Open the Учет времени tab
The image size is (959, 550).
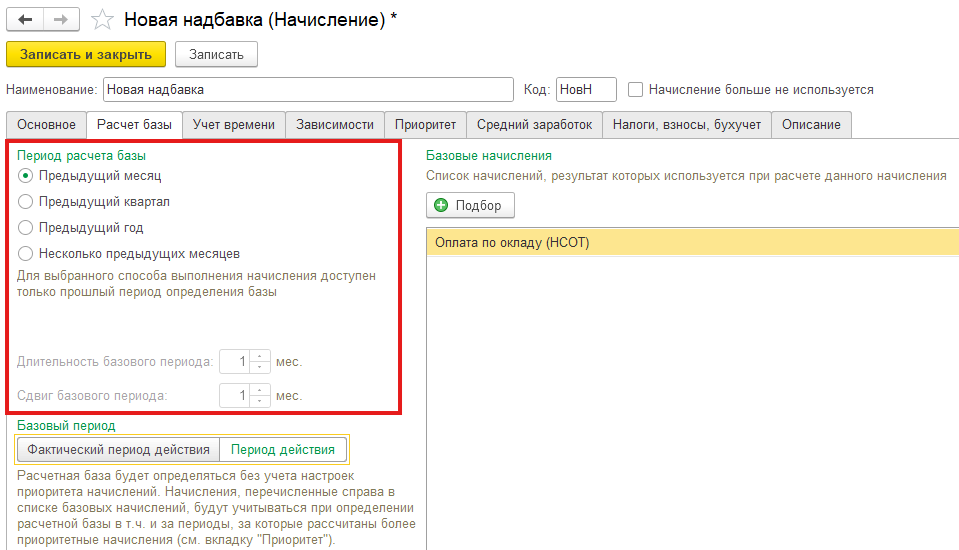coord(234,125)
